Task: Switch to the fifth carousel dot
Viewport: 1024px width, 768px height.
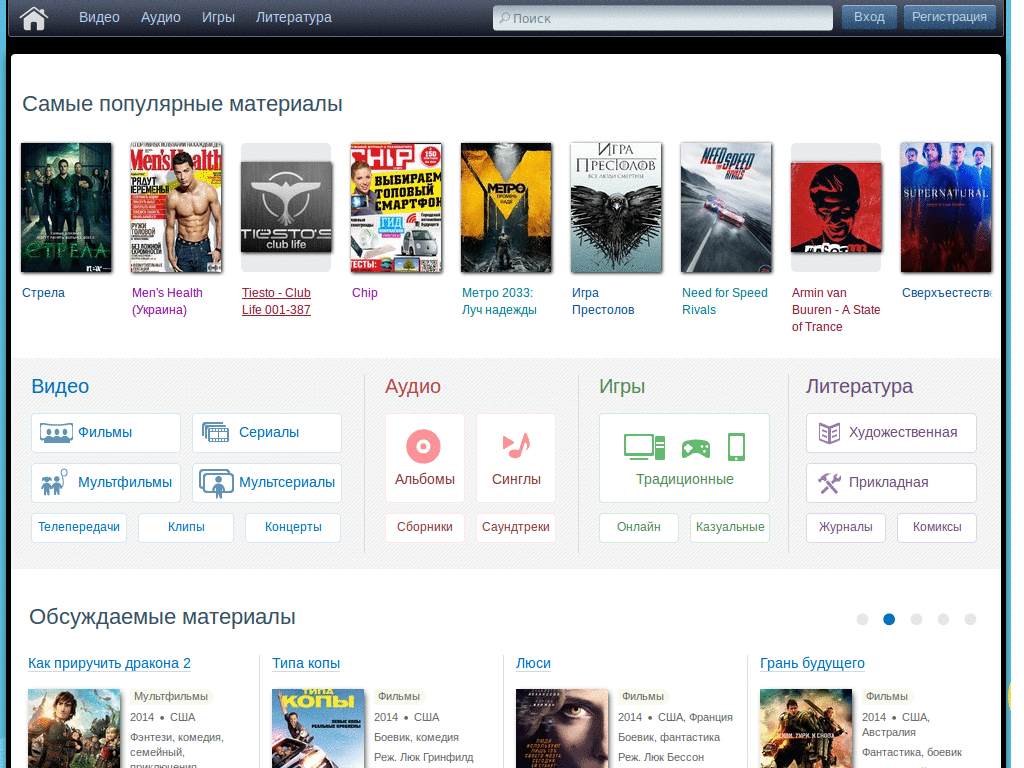Action: 970,619
